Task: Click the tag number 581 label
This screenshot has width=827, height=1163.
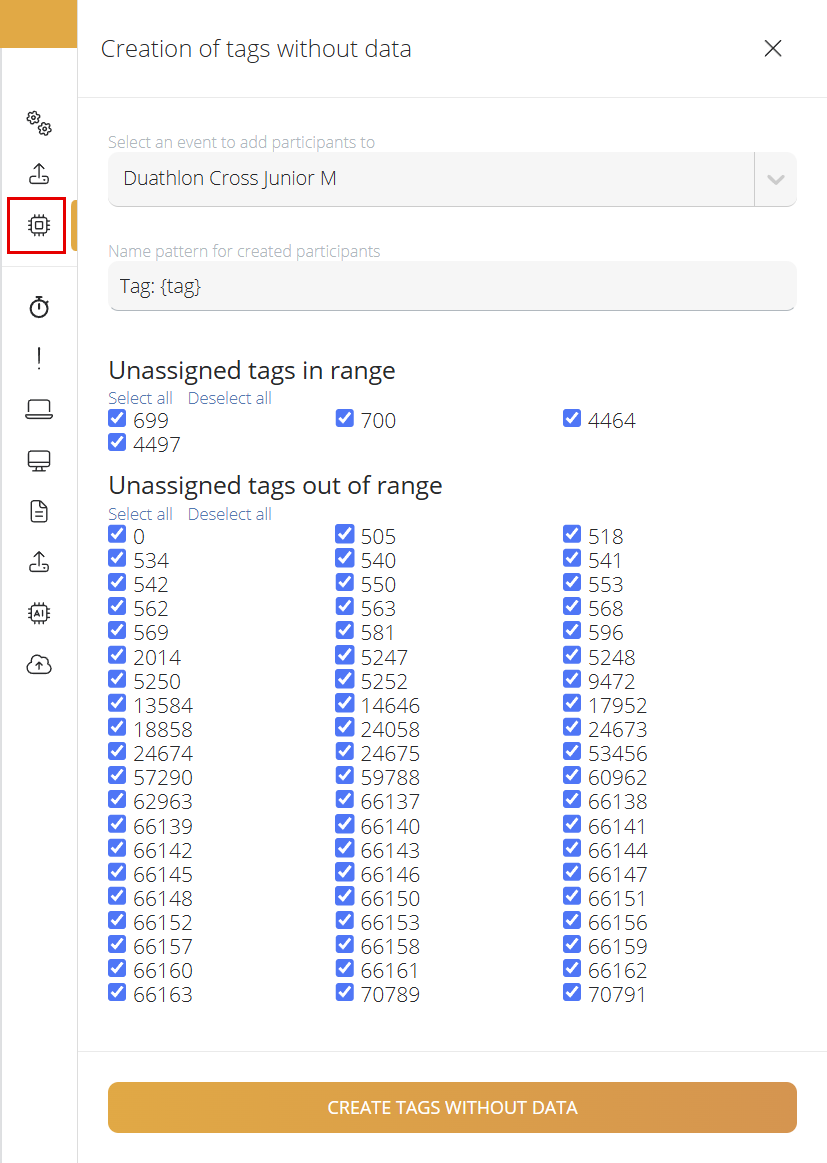Action: pyautogui.click(x=378, y=633)
